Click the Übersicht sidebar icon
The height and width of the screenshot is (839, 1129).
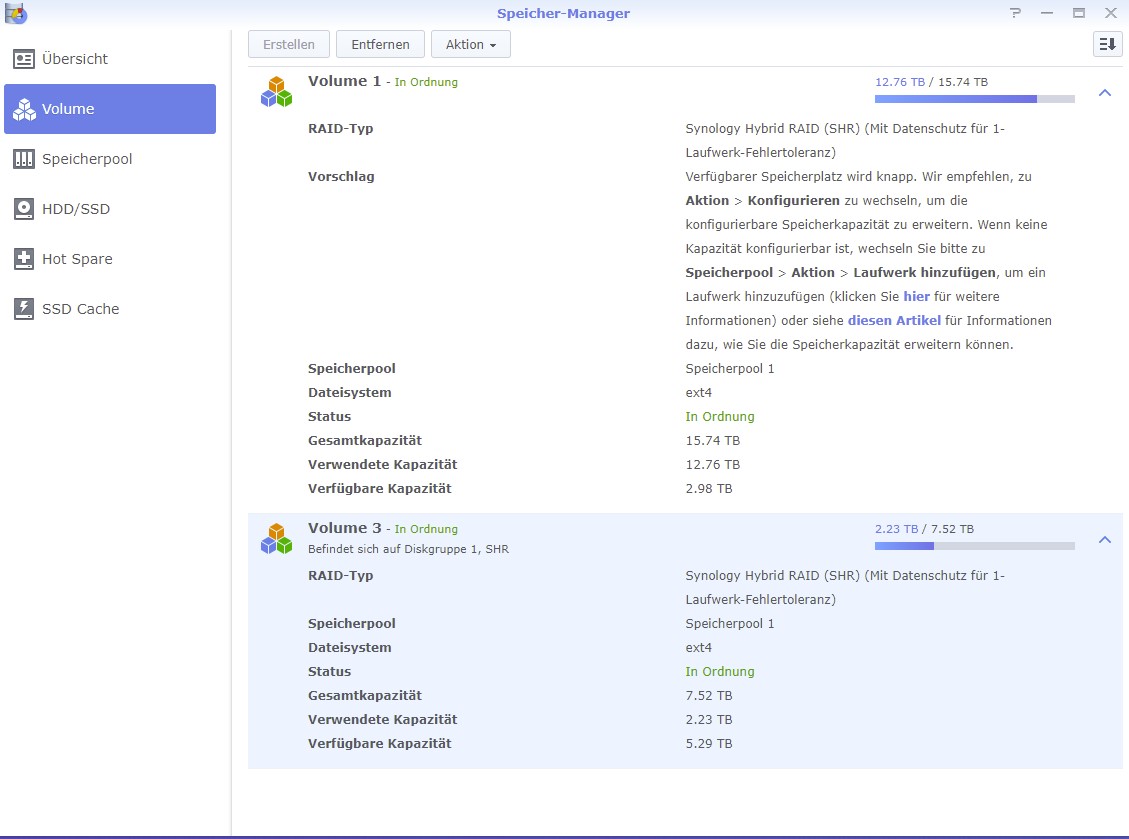point(24,59)
